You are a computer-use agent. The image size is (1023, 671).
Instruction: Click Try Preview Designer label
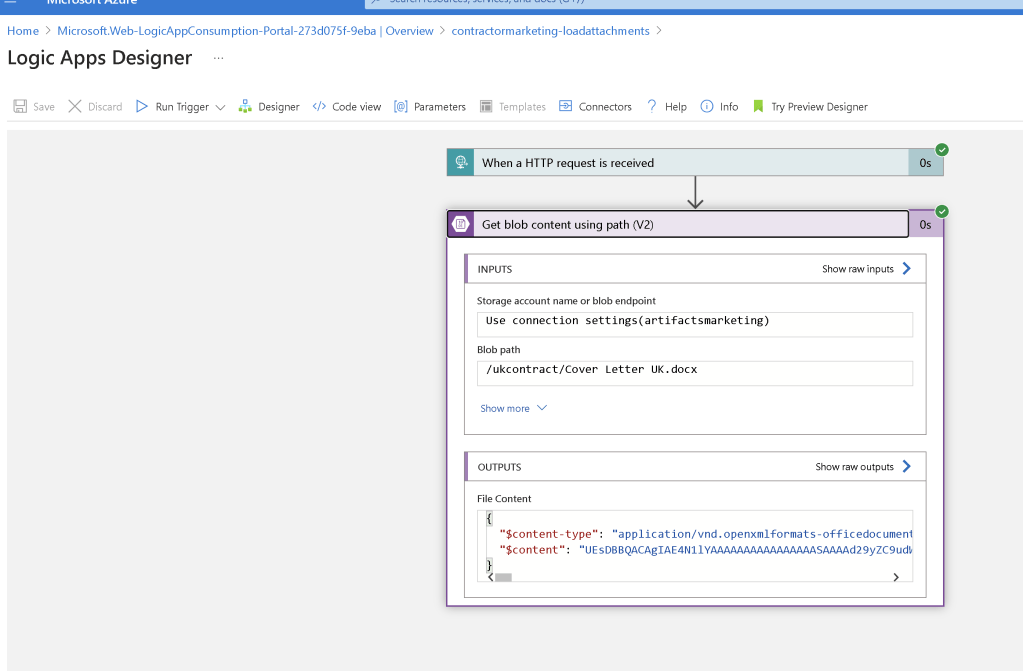(x=819, y=107)
